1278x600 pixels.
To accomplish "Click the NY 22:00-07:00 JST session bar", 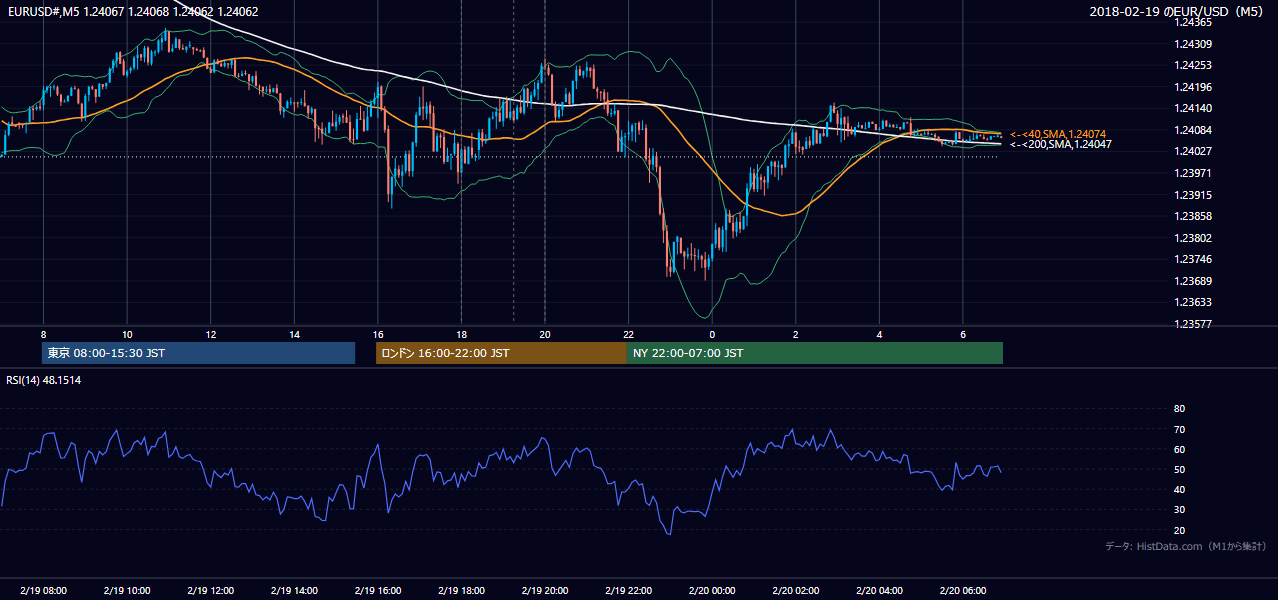I will pyautogui.click(x=815, y=353).
